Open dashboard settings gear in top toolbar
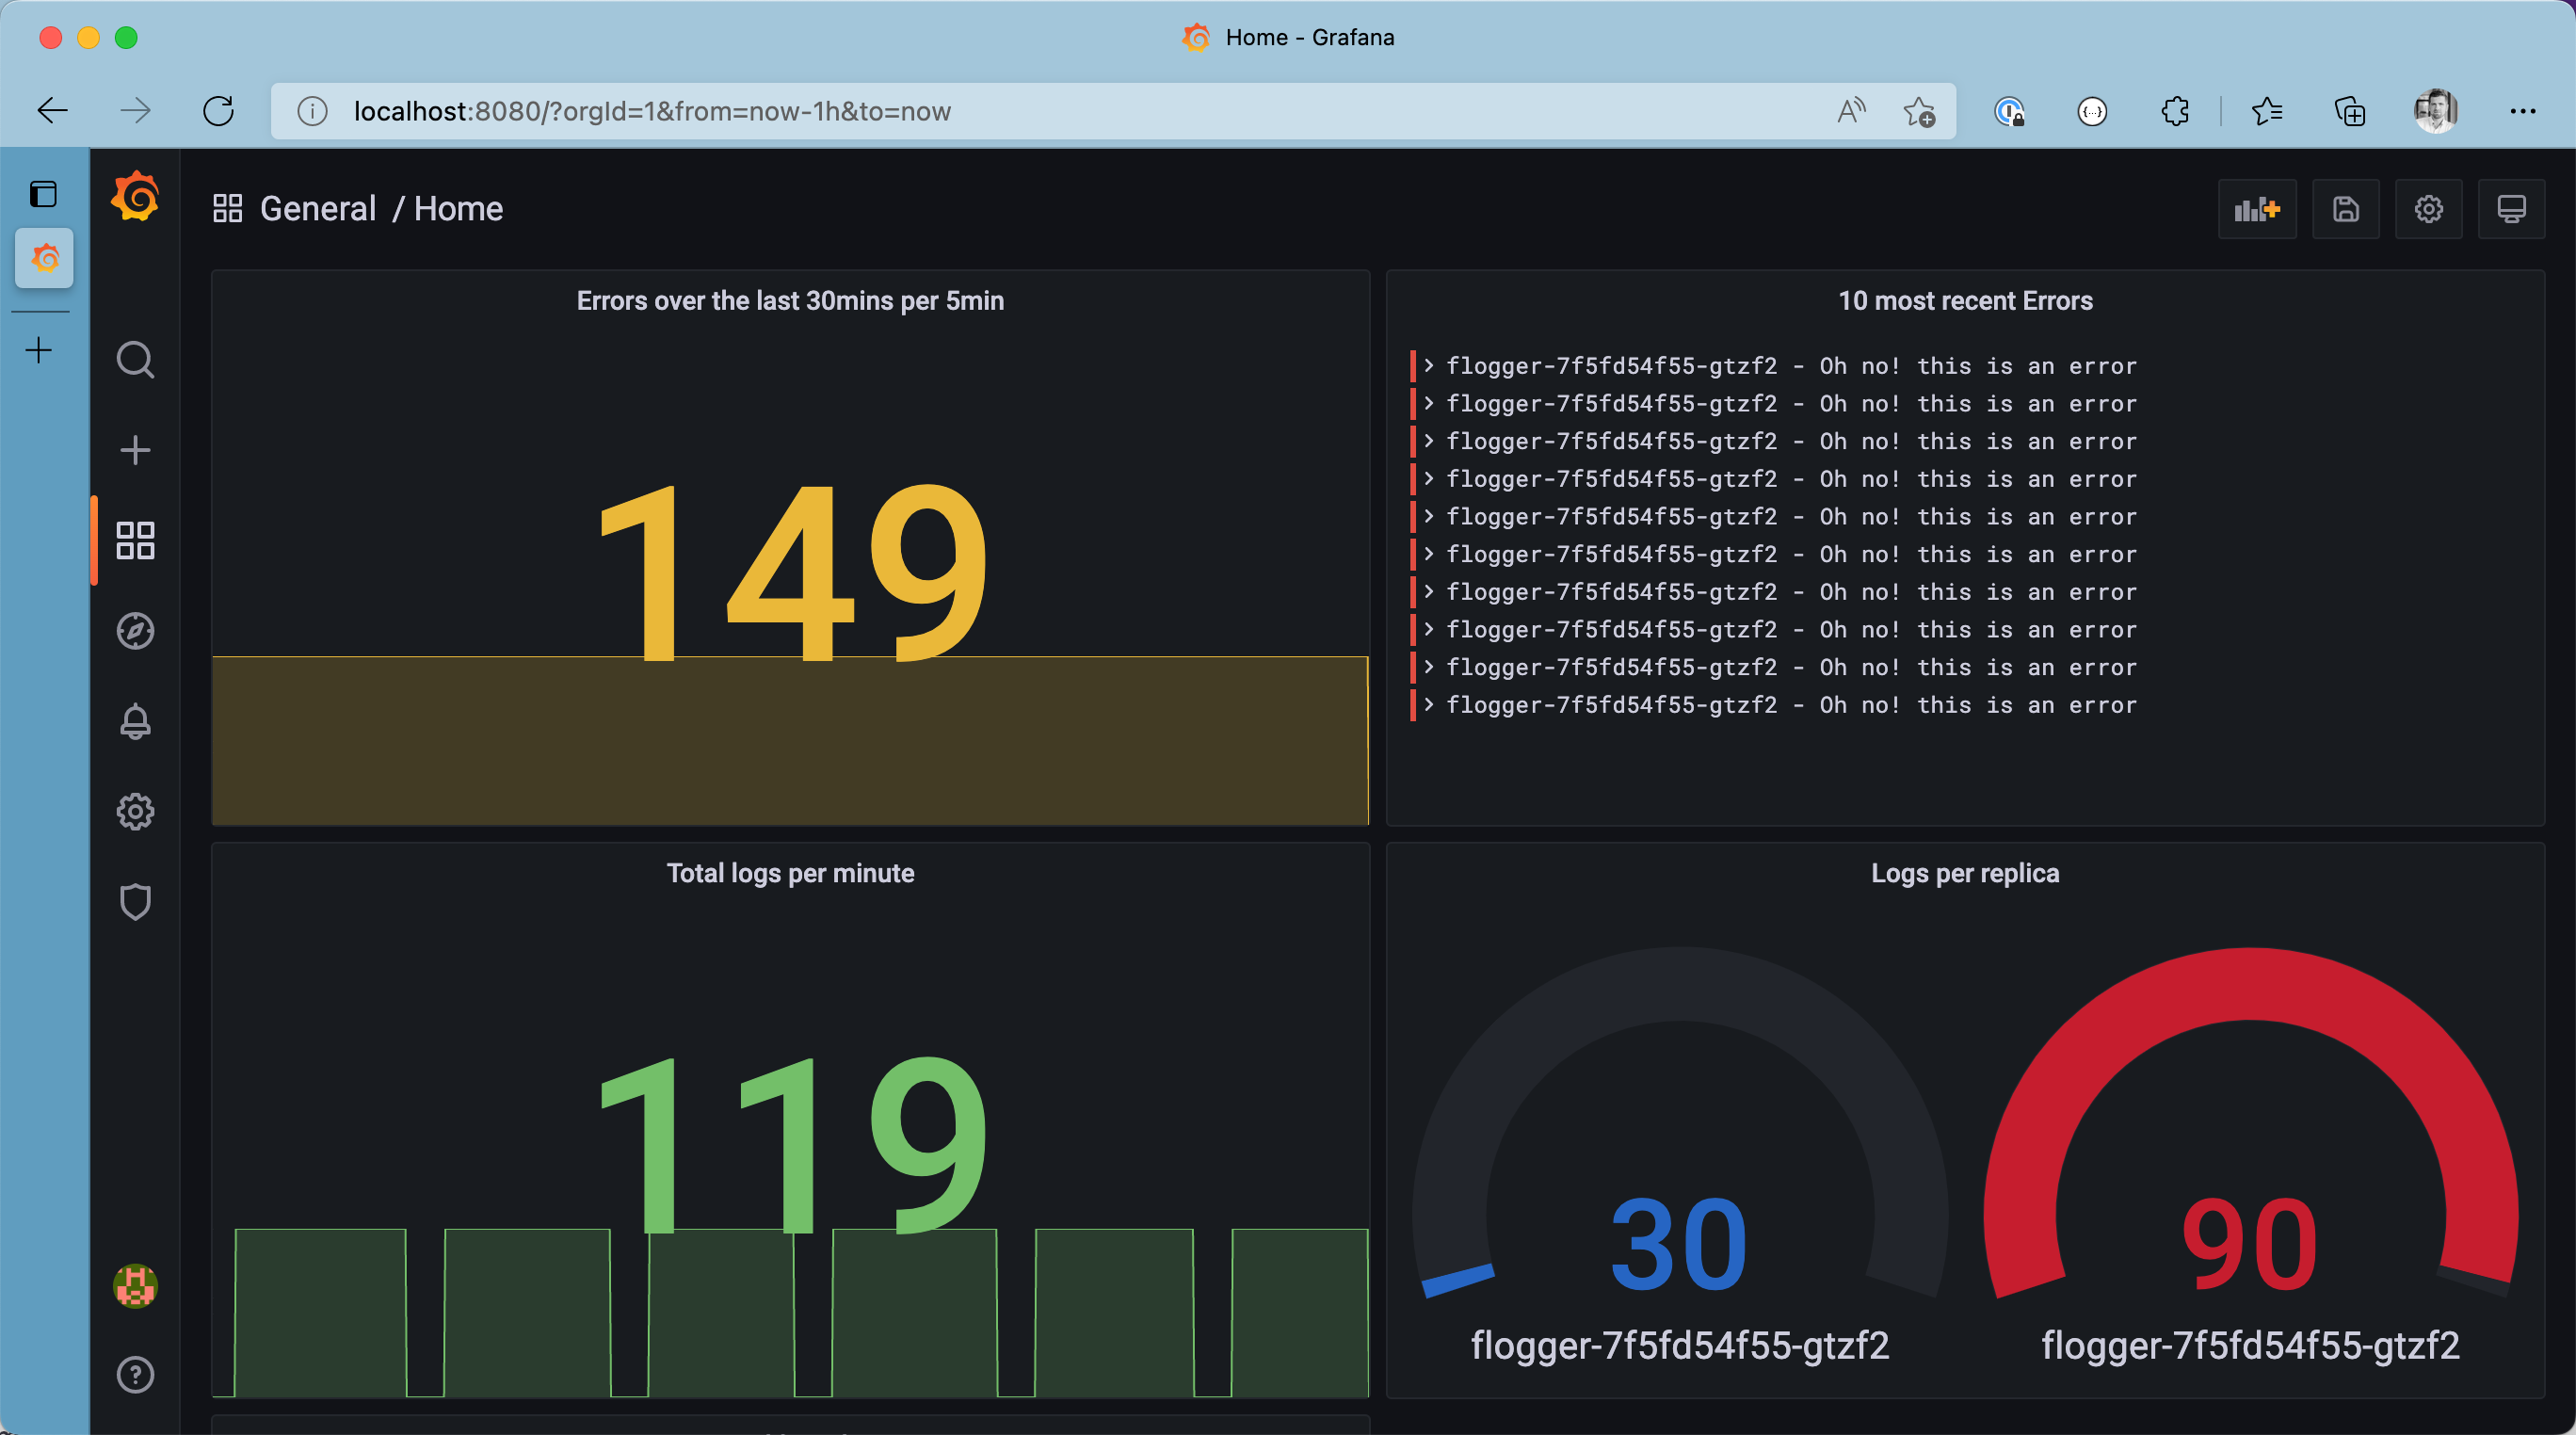The height and width of the screenshot is (1435, 2576). click(2428, 209)
